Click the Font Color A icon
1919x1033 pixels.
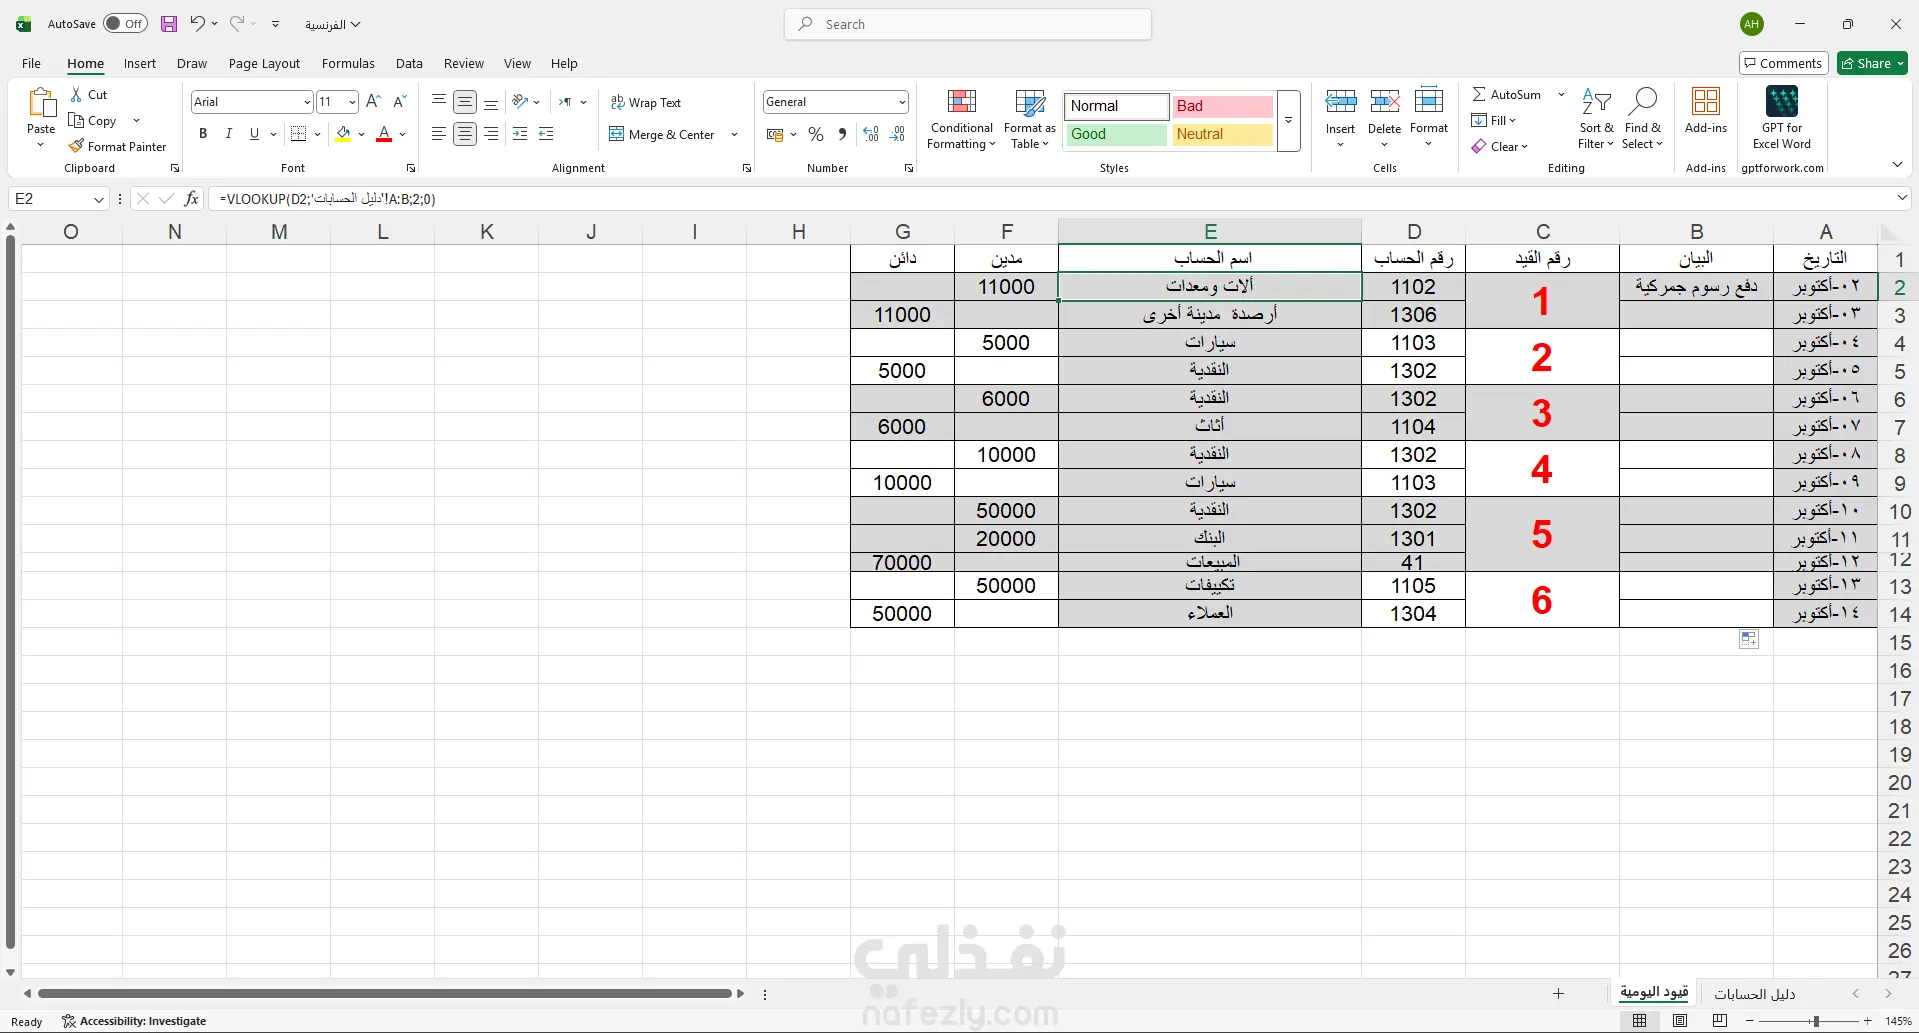point(384,133)
